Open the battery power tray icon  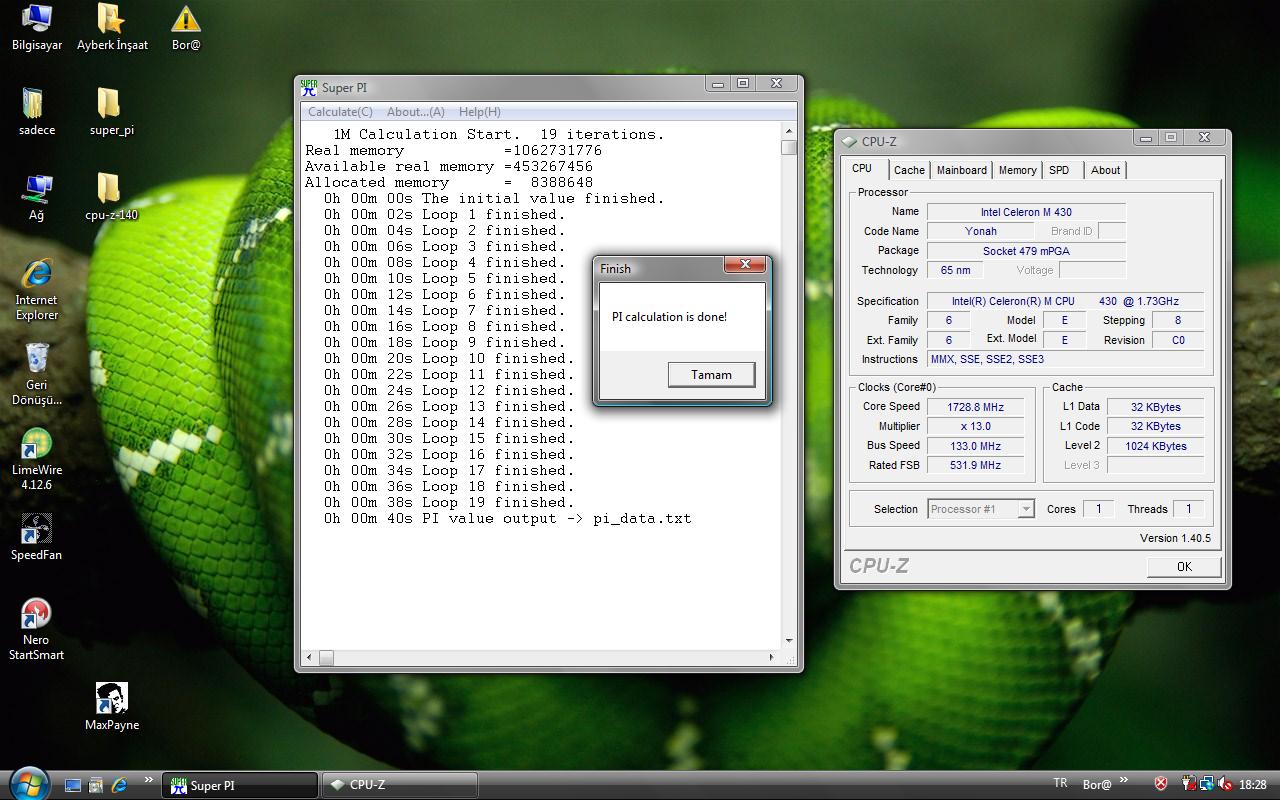click(x=1189, y=785)
